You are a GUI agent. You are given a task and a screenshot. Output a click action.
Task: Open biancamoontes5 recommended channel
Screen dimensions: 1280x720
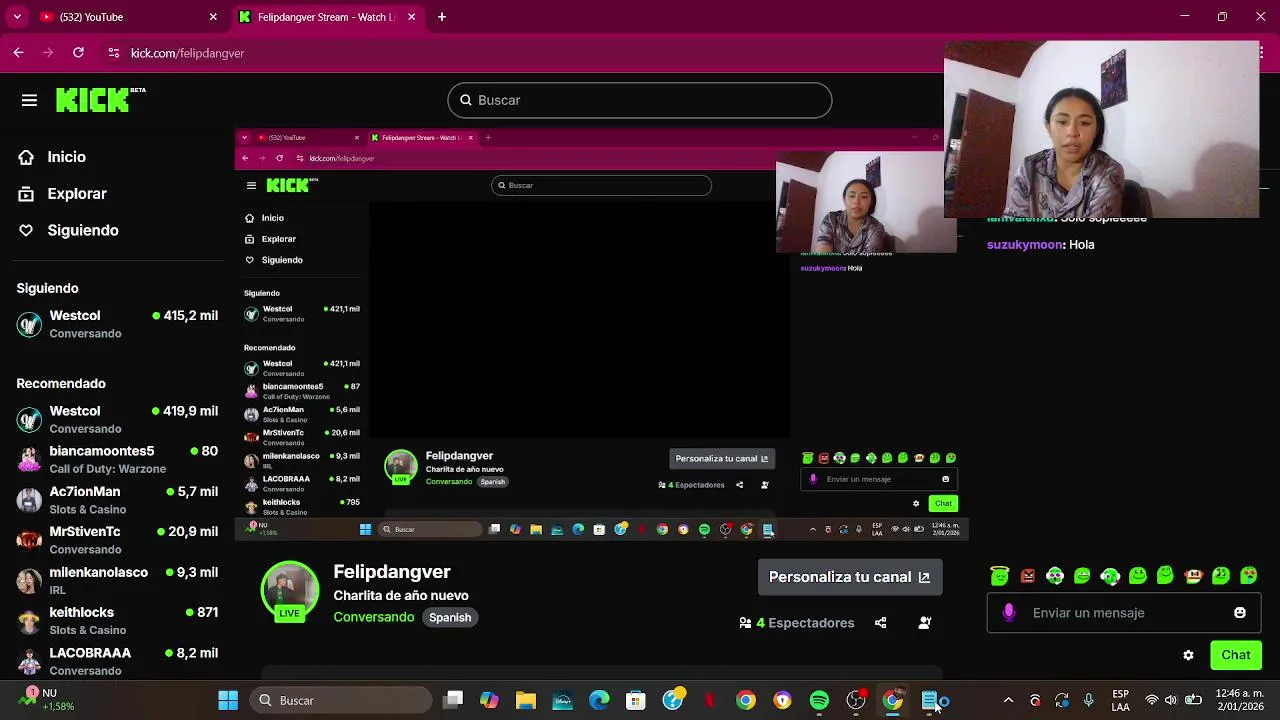coord(118,459)
